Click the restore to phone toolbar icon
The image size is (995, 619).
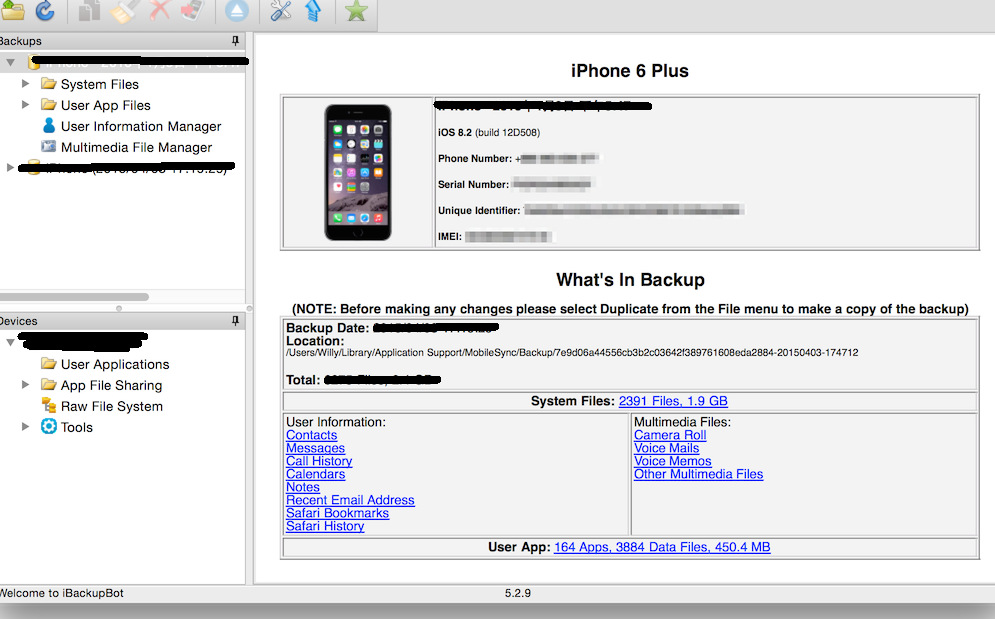tap(193, 11)
